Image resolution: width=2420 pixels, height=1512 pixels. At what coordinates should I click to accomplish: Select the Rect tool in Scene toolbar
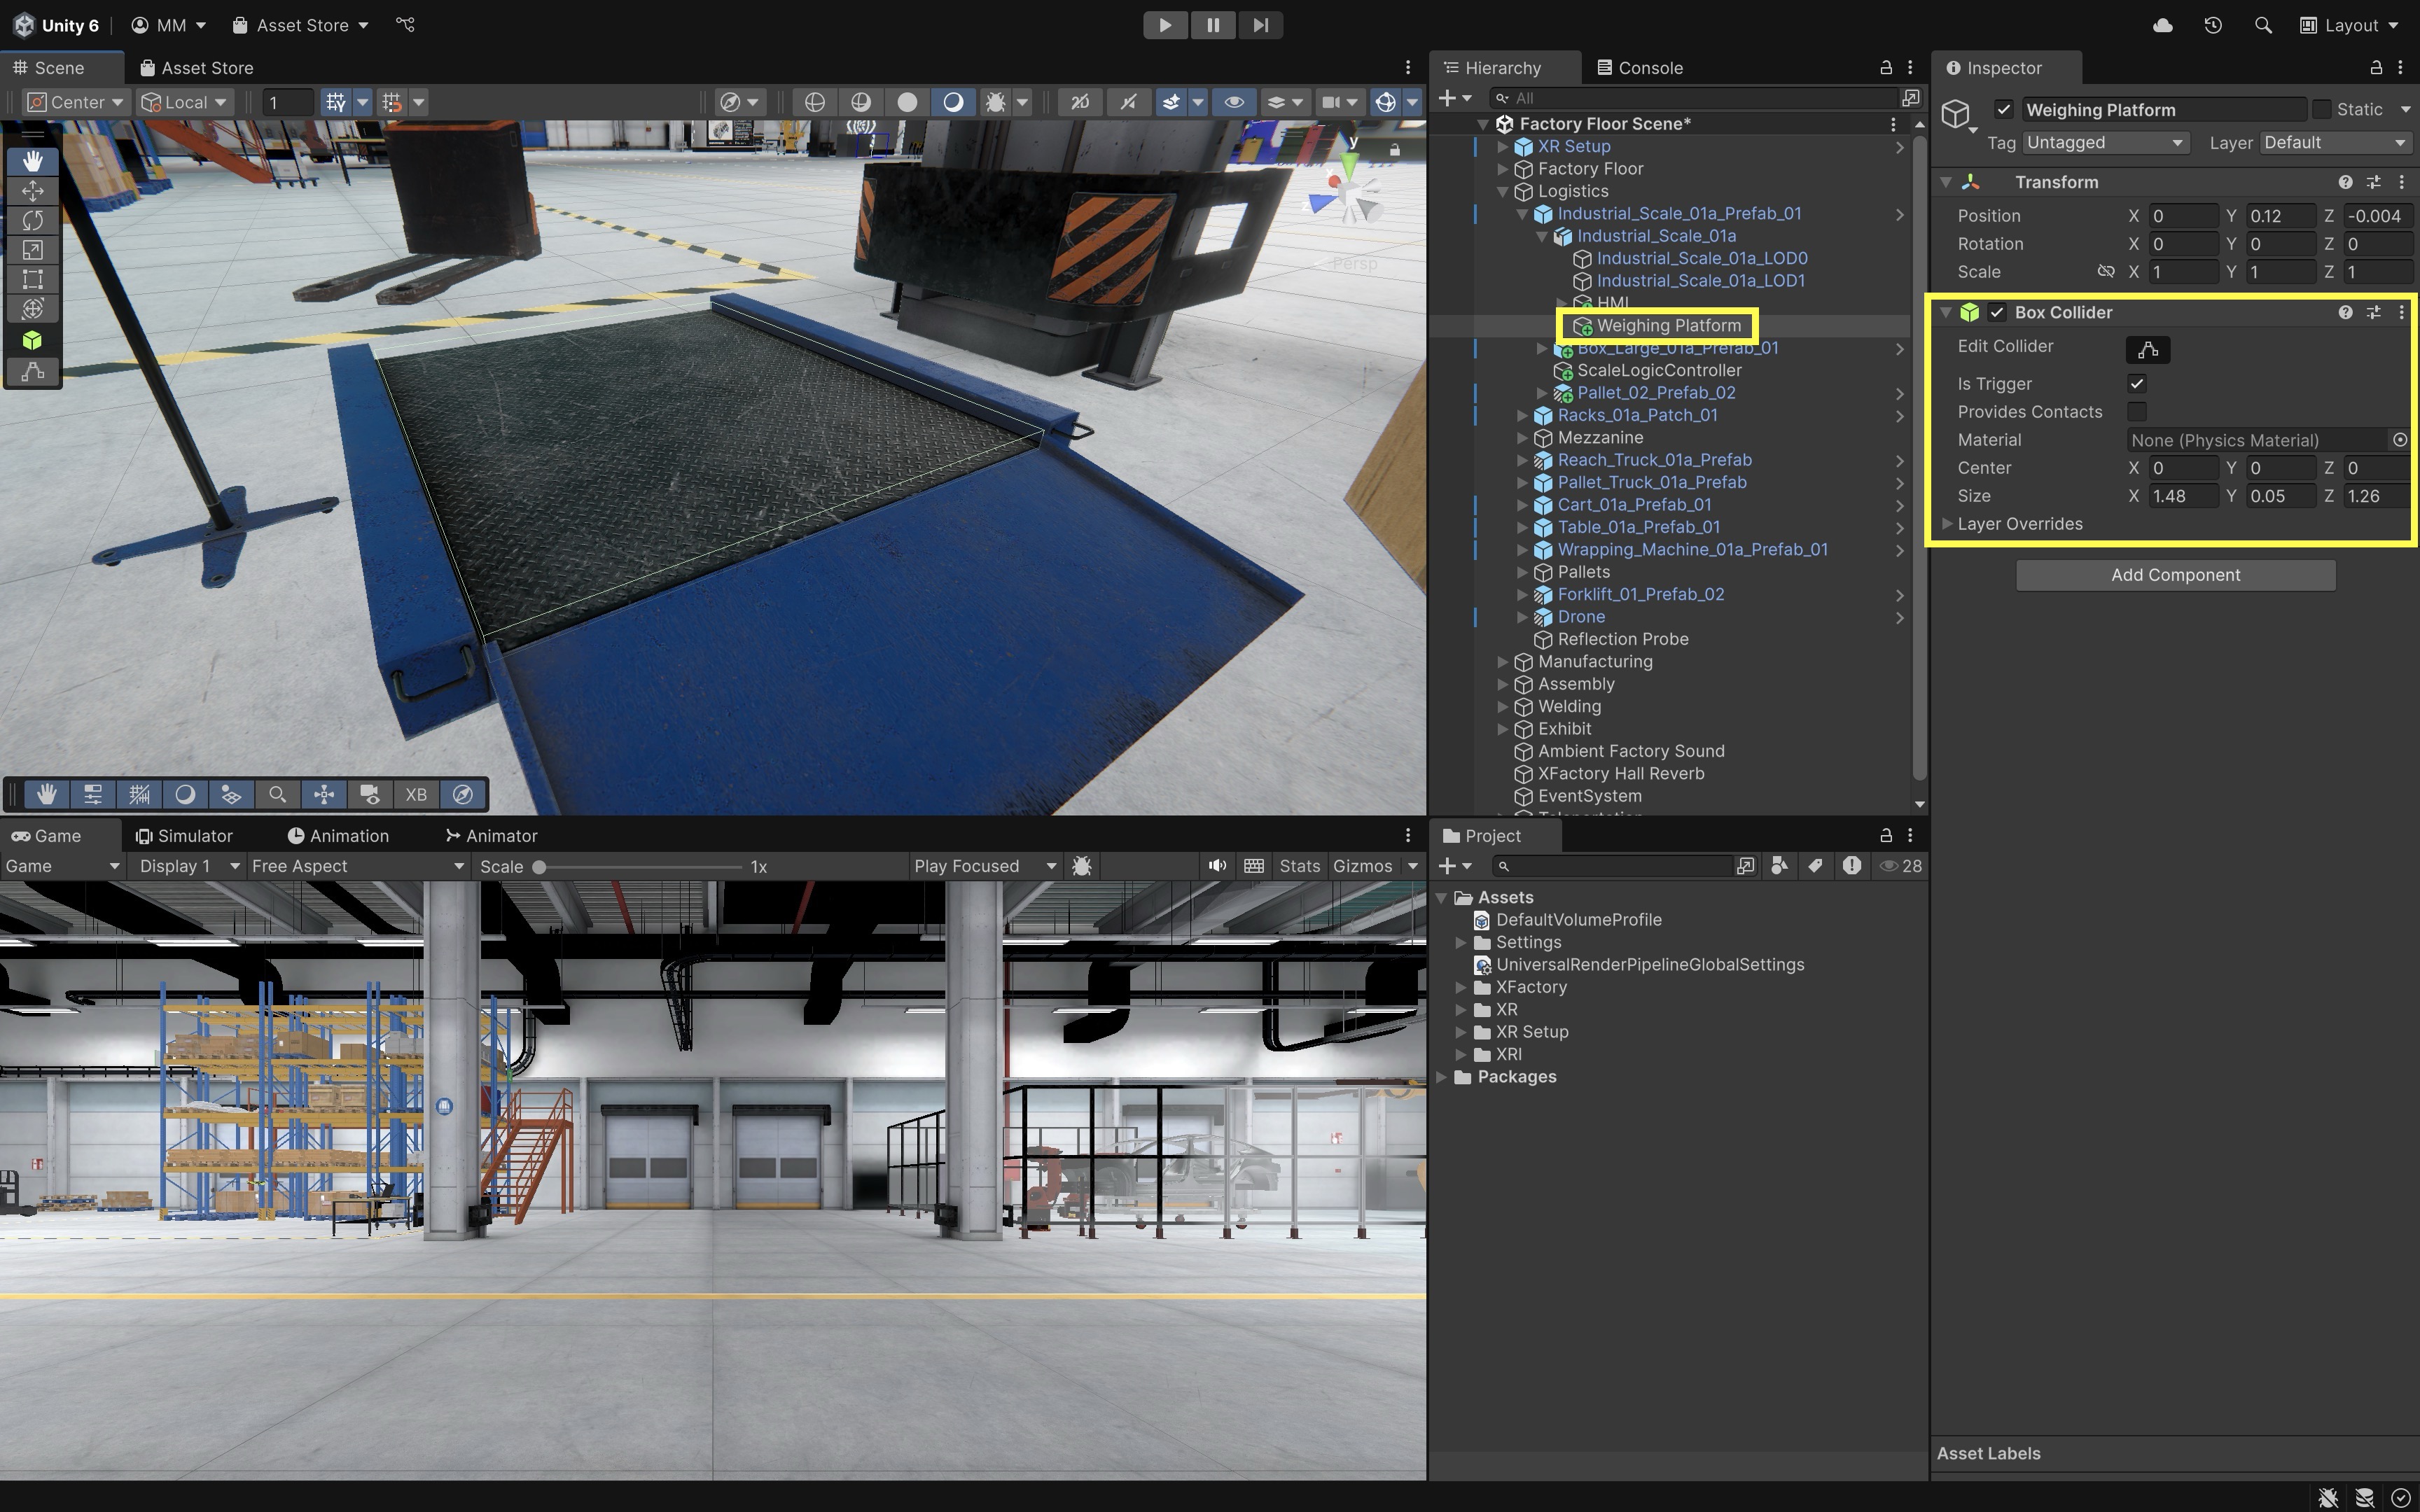click(32, 279)
